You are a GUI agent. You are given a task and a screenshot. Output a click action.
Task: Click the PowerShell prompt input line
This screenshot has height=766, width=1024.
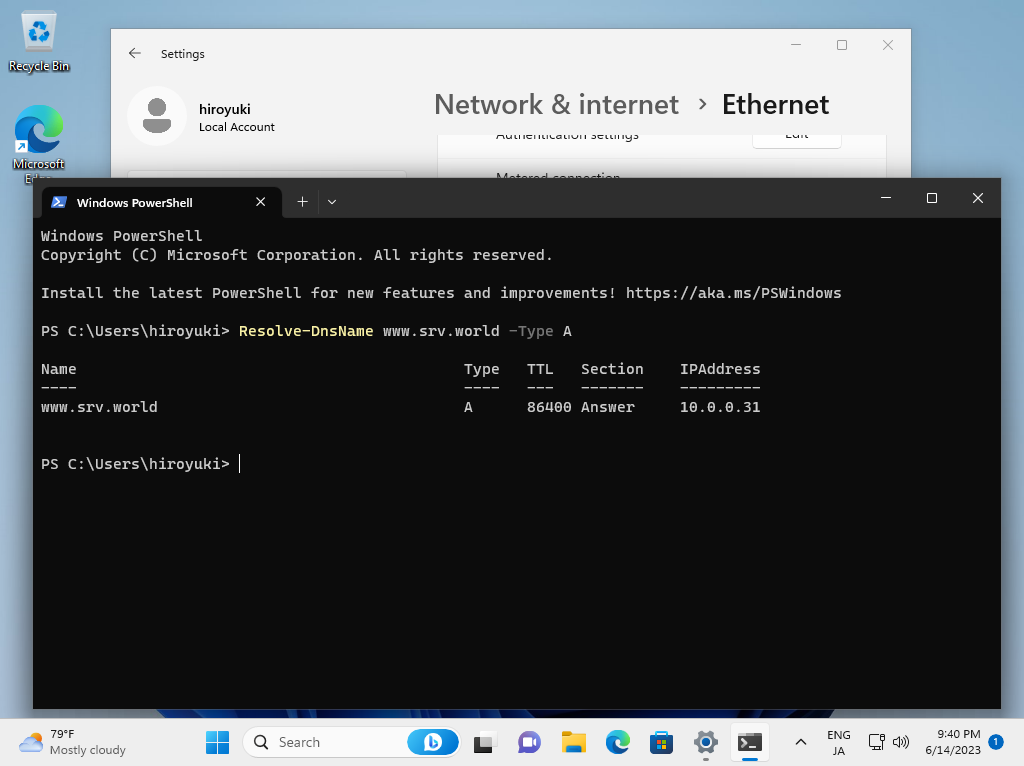[x=140, y=464]
